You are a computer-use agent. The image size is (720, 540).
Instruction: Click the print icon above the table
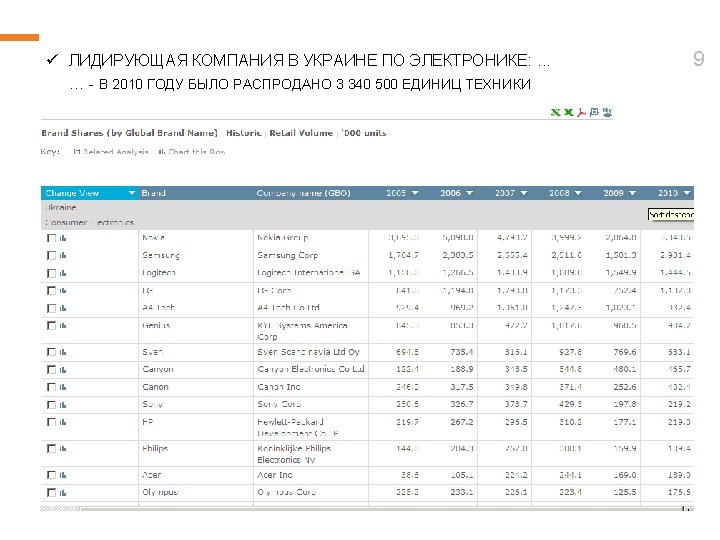coord(594,112)
